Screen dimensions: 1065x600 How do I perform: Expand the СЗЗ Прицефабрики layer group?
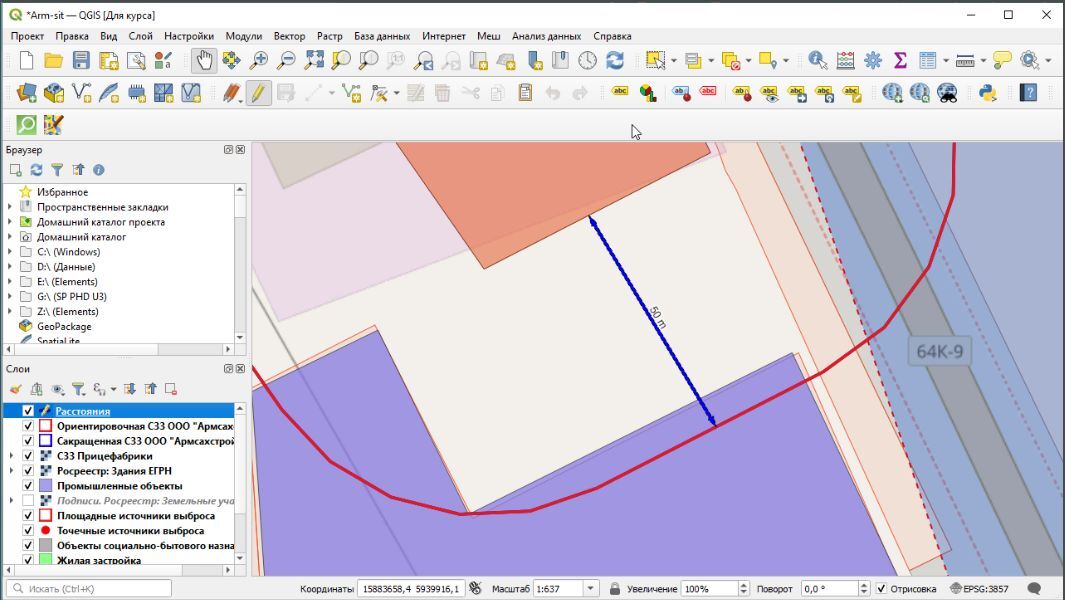(x=11, y=456)
